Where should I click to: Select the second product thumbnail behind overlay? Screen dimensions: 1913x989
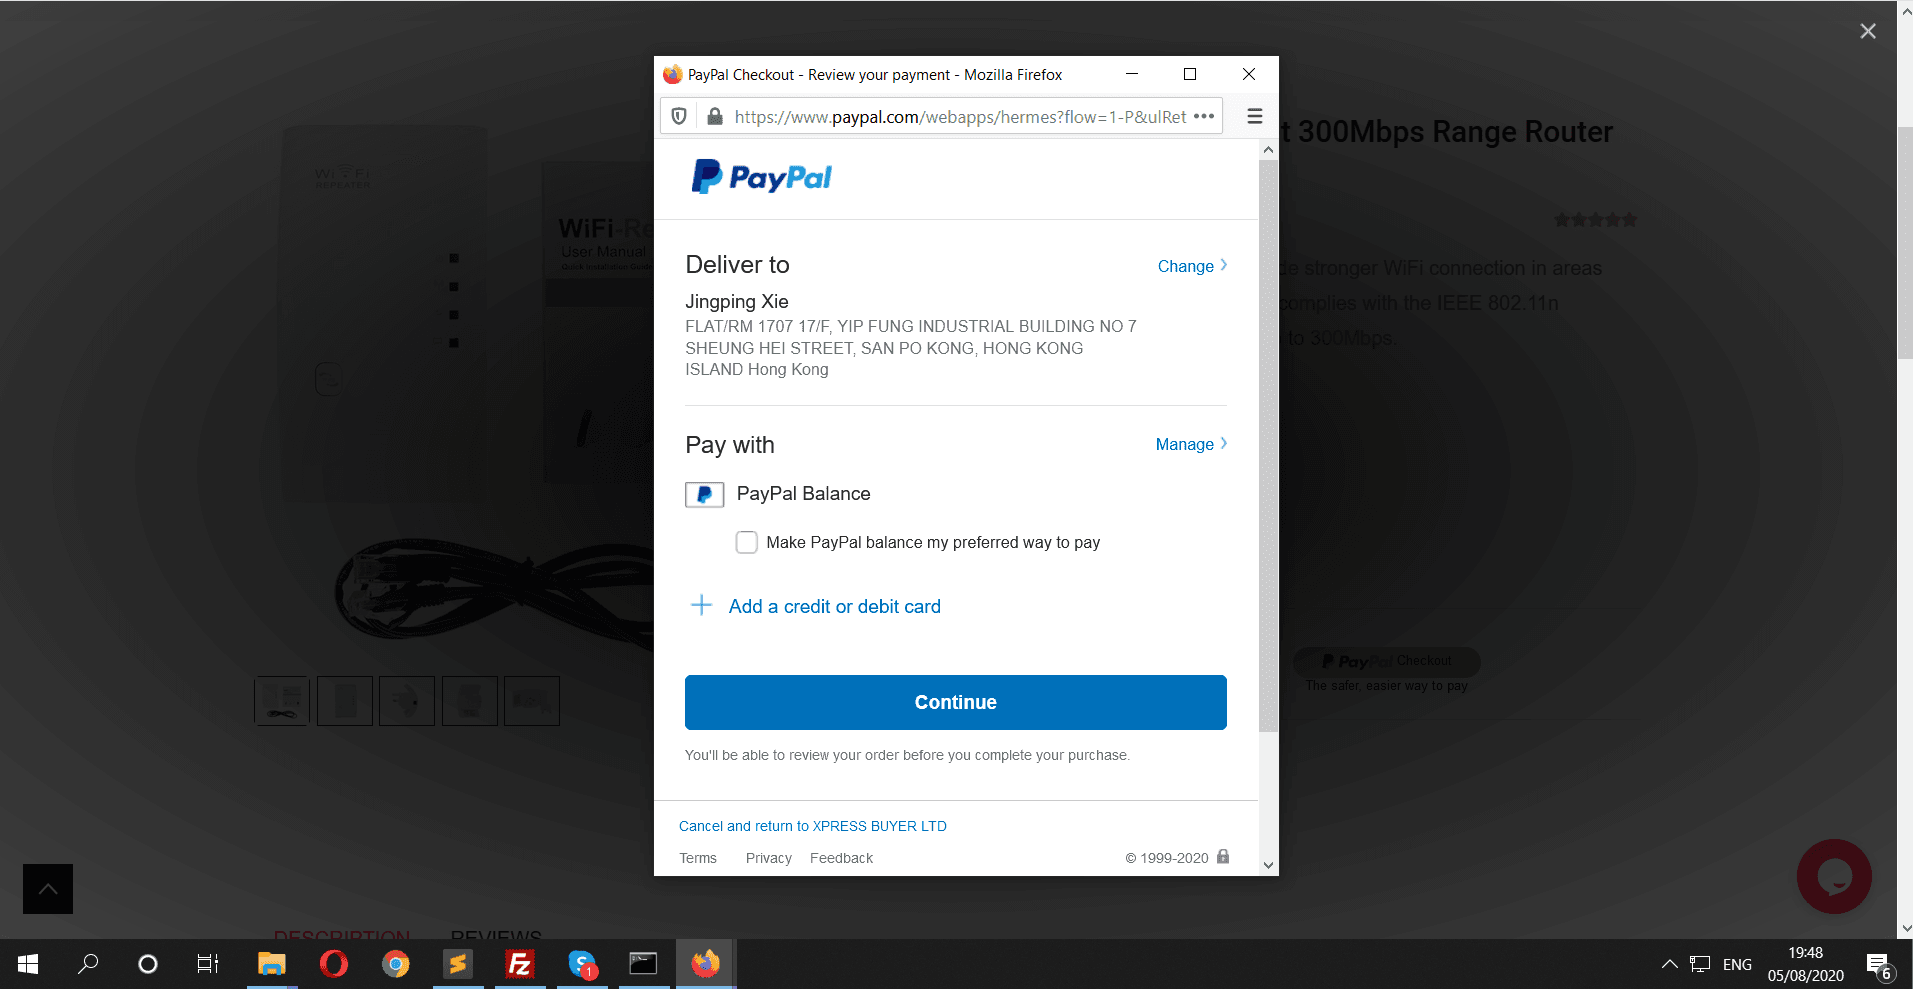[x=345, y=701]
